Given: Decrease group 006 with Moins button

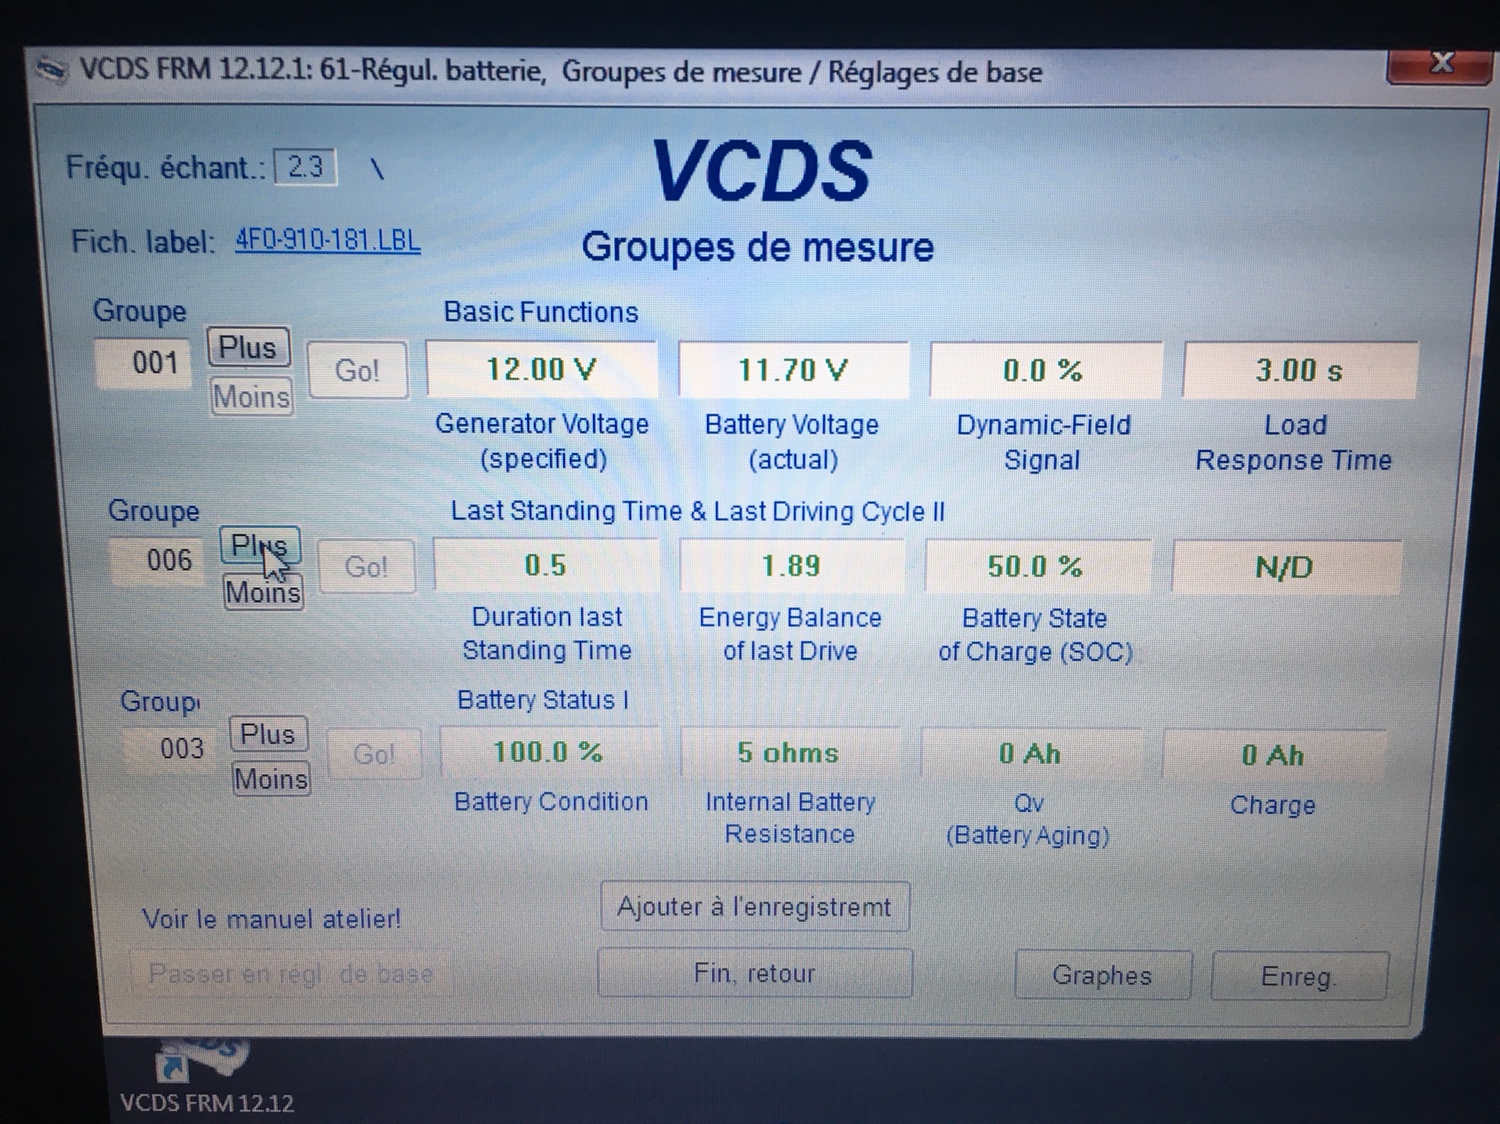Looking at the screenshot, I should point(262,592).
